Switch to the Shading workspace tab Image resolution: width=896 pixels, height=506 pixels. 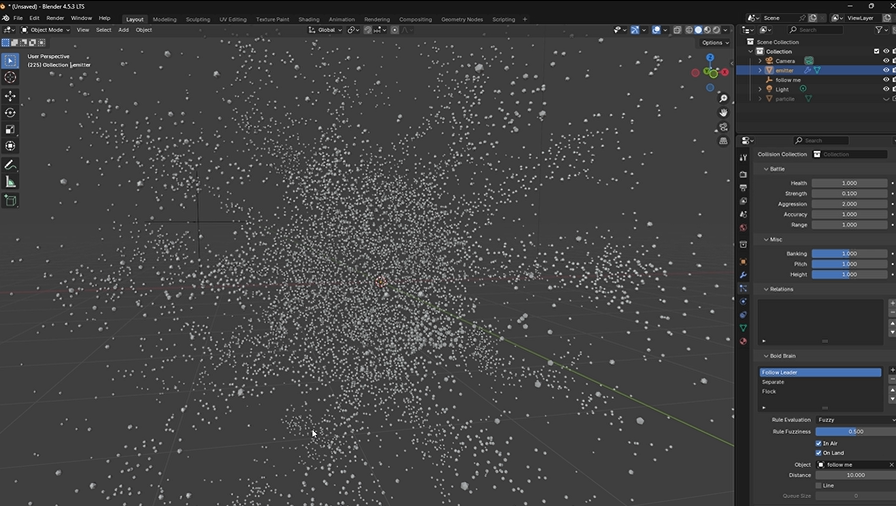click(x=309, y=19)
